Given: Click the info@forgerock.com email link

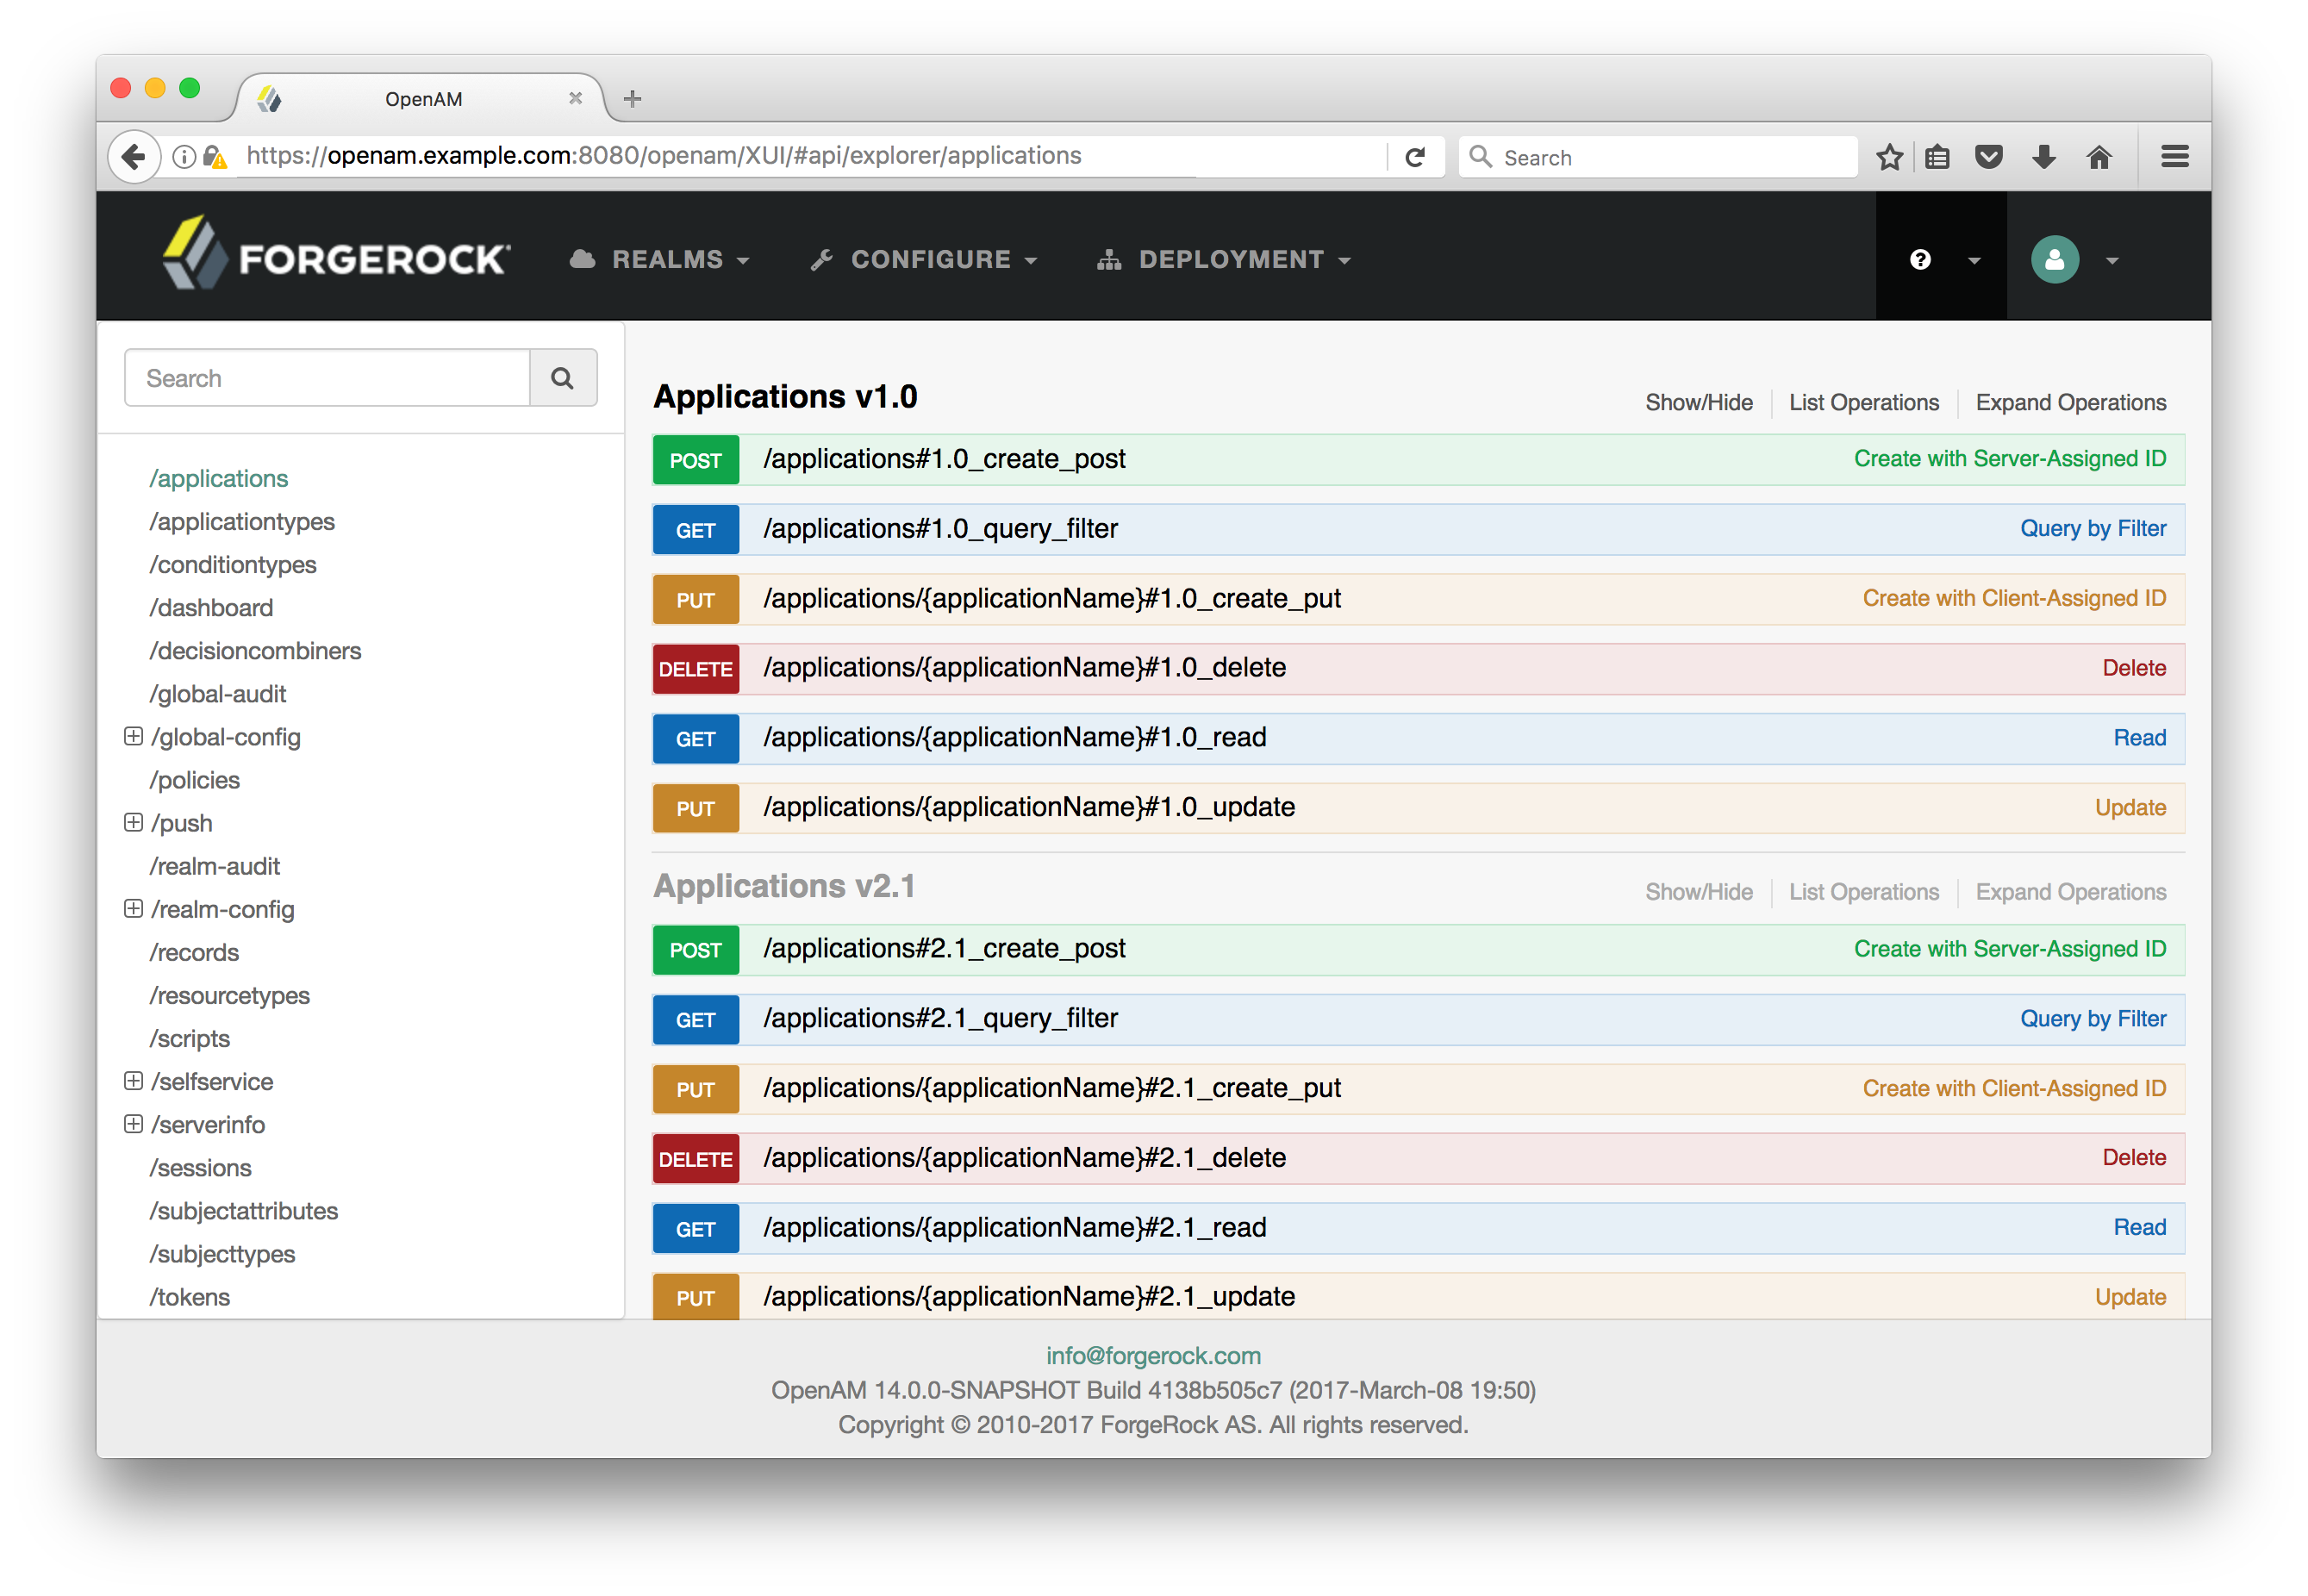Looking at the screenshot, I should [1154, 1356].
